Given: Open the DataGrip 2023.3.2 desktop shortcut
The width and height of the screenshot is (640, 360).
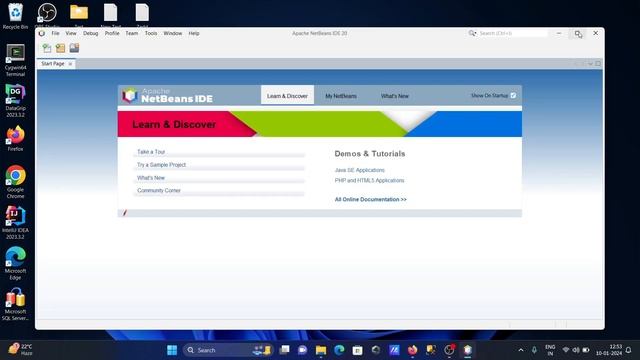Looking at the screenshot, I should [x=16, y=101].
